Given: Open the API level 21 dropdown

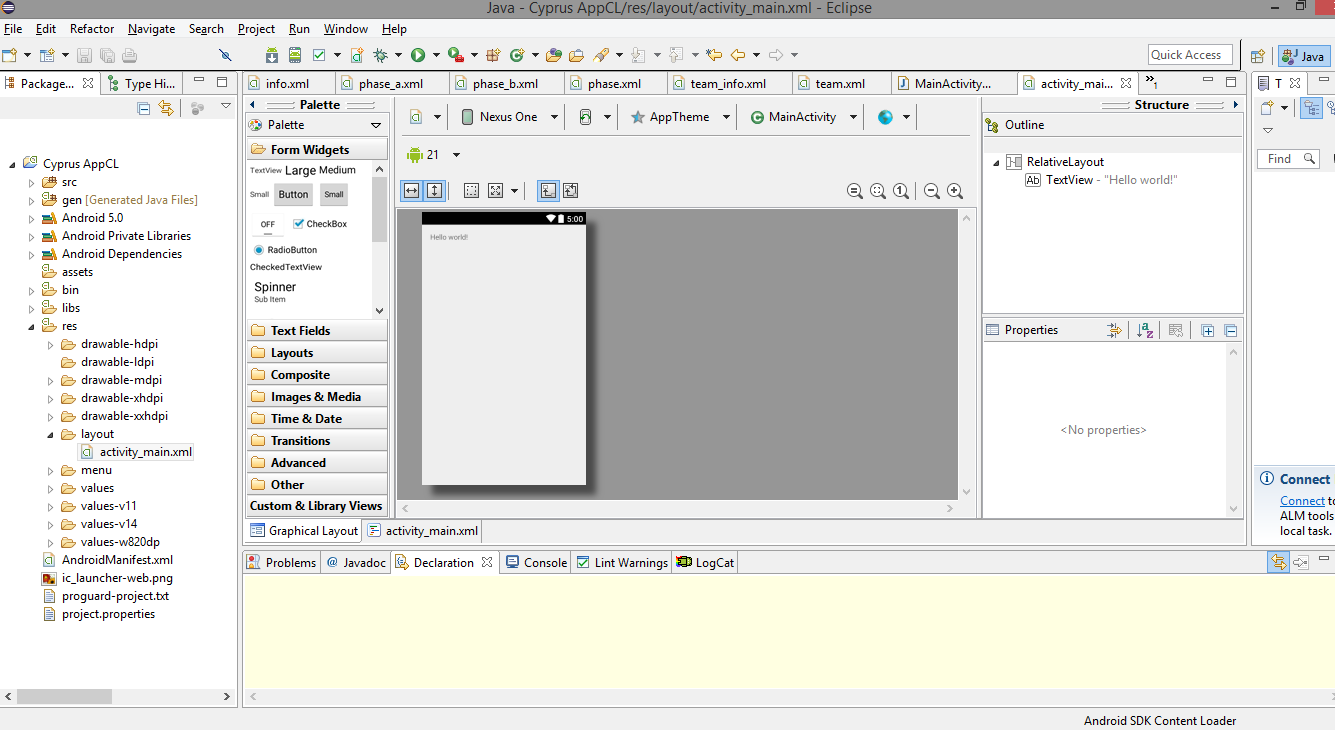Looking at the screenshot, I should coord(434,155).
